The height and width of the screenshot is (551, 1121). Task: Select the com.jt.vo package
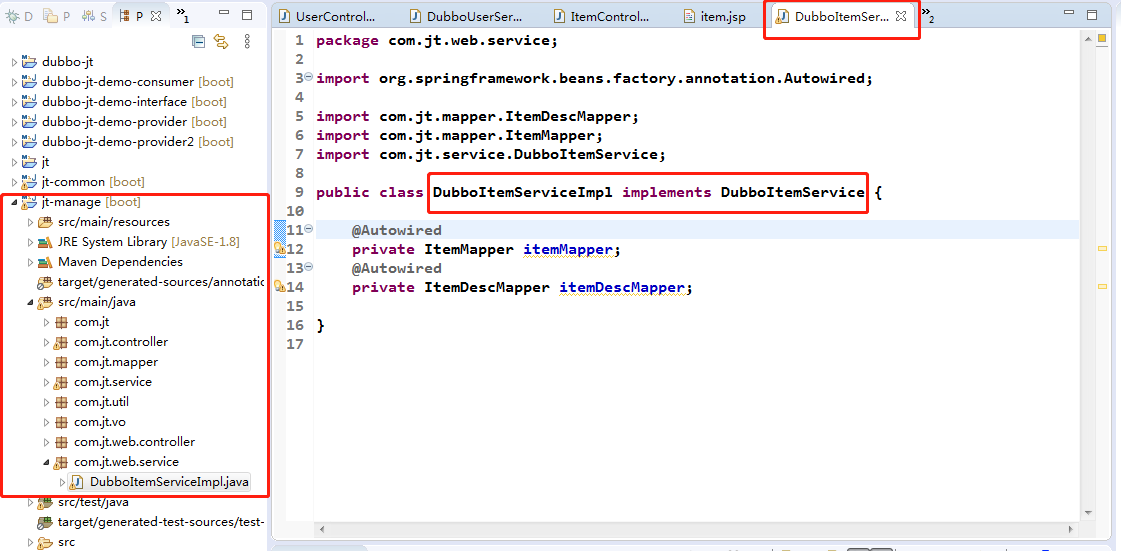click(x=99, y=422)
